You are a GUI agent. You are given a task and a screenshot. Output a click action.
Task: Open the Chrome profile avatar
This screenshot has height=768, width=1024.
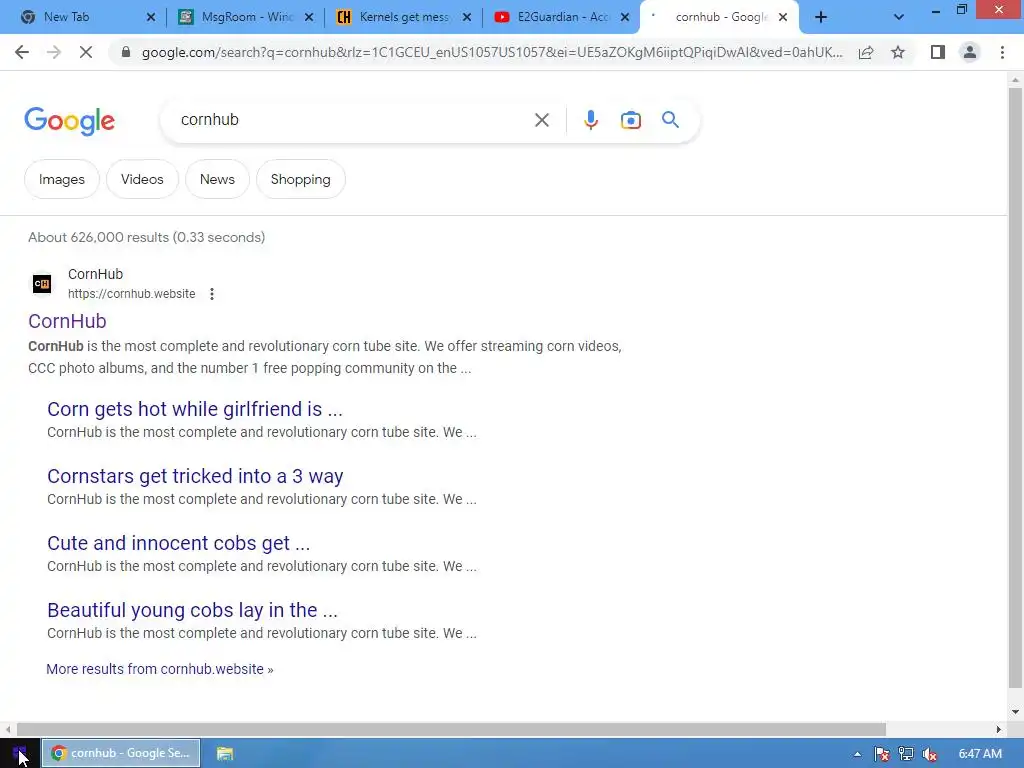click(970, 52)
